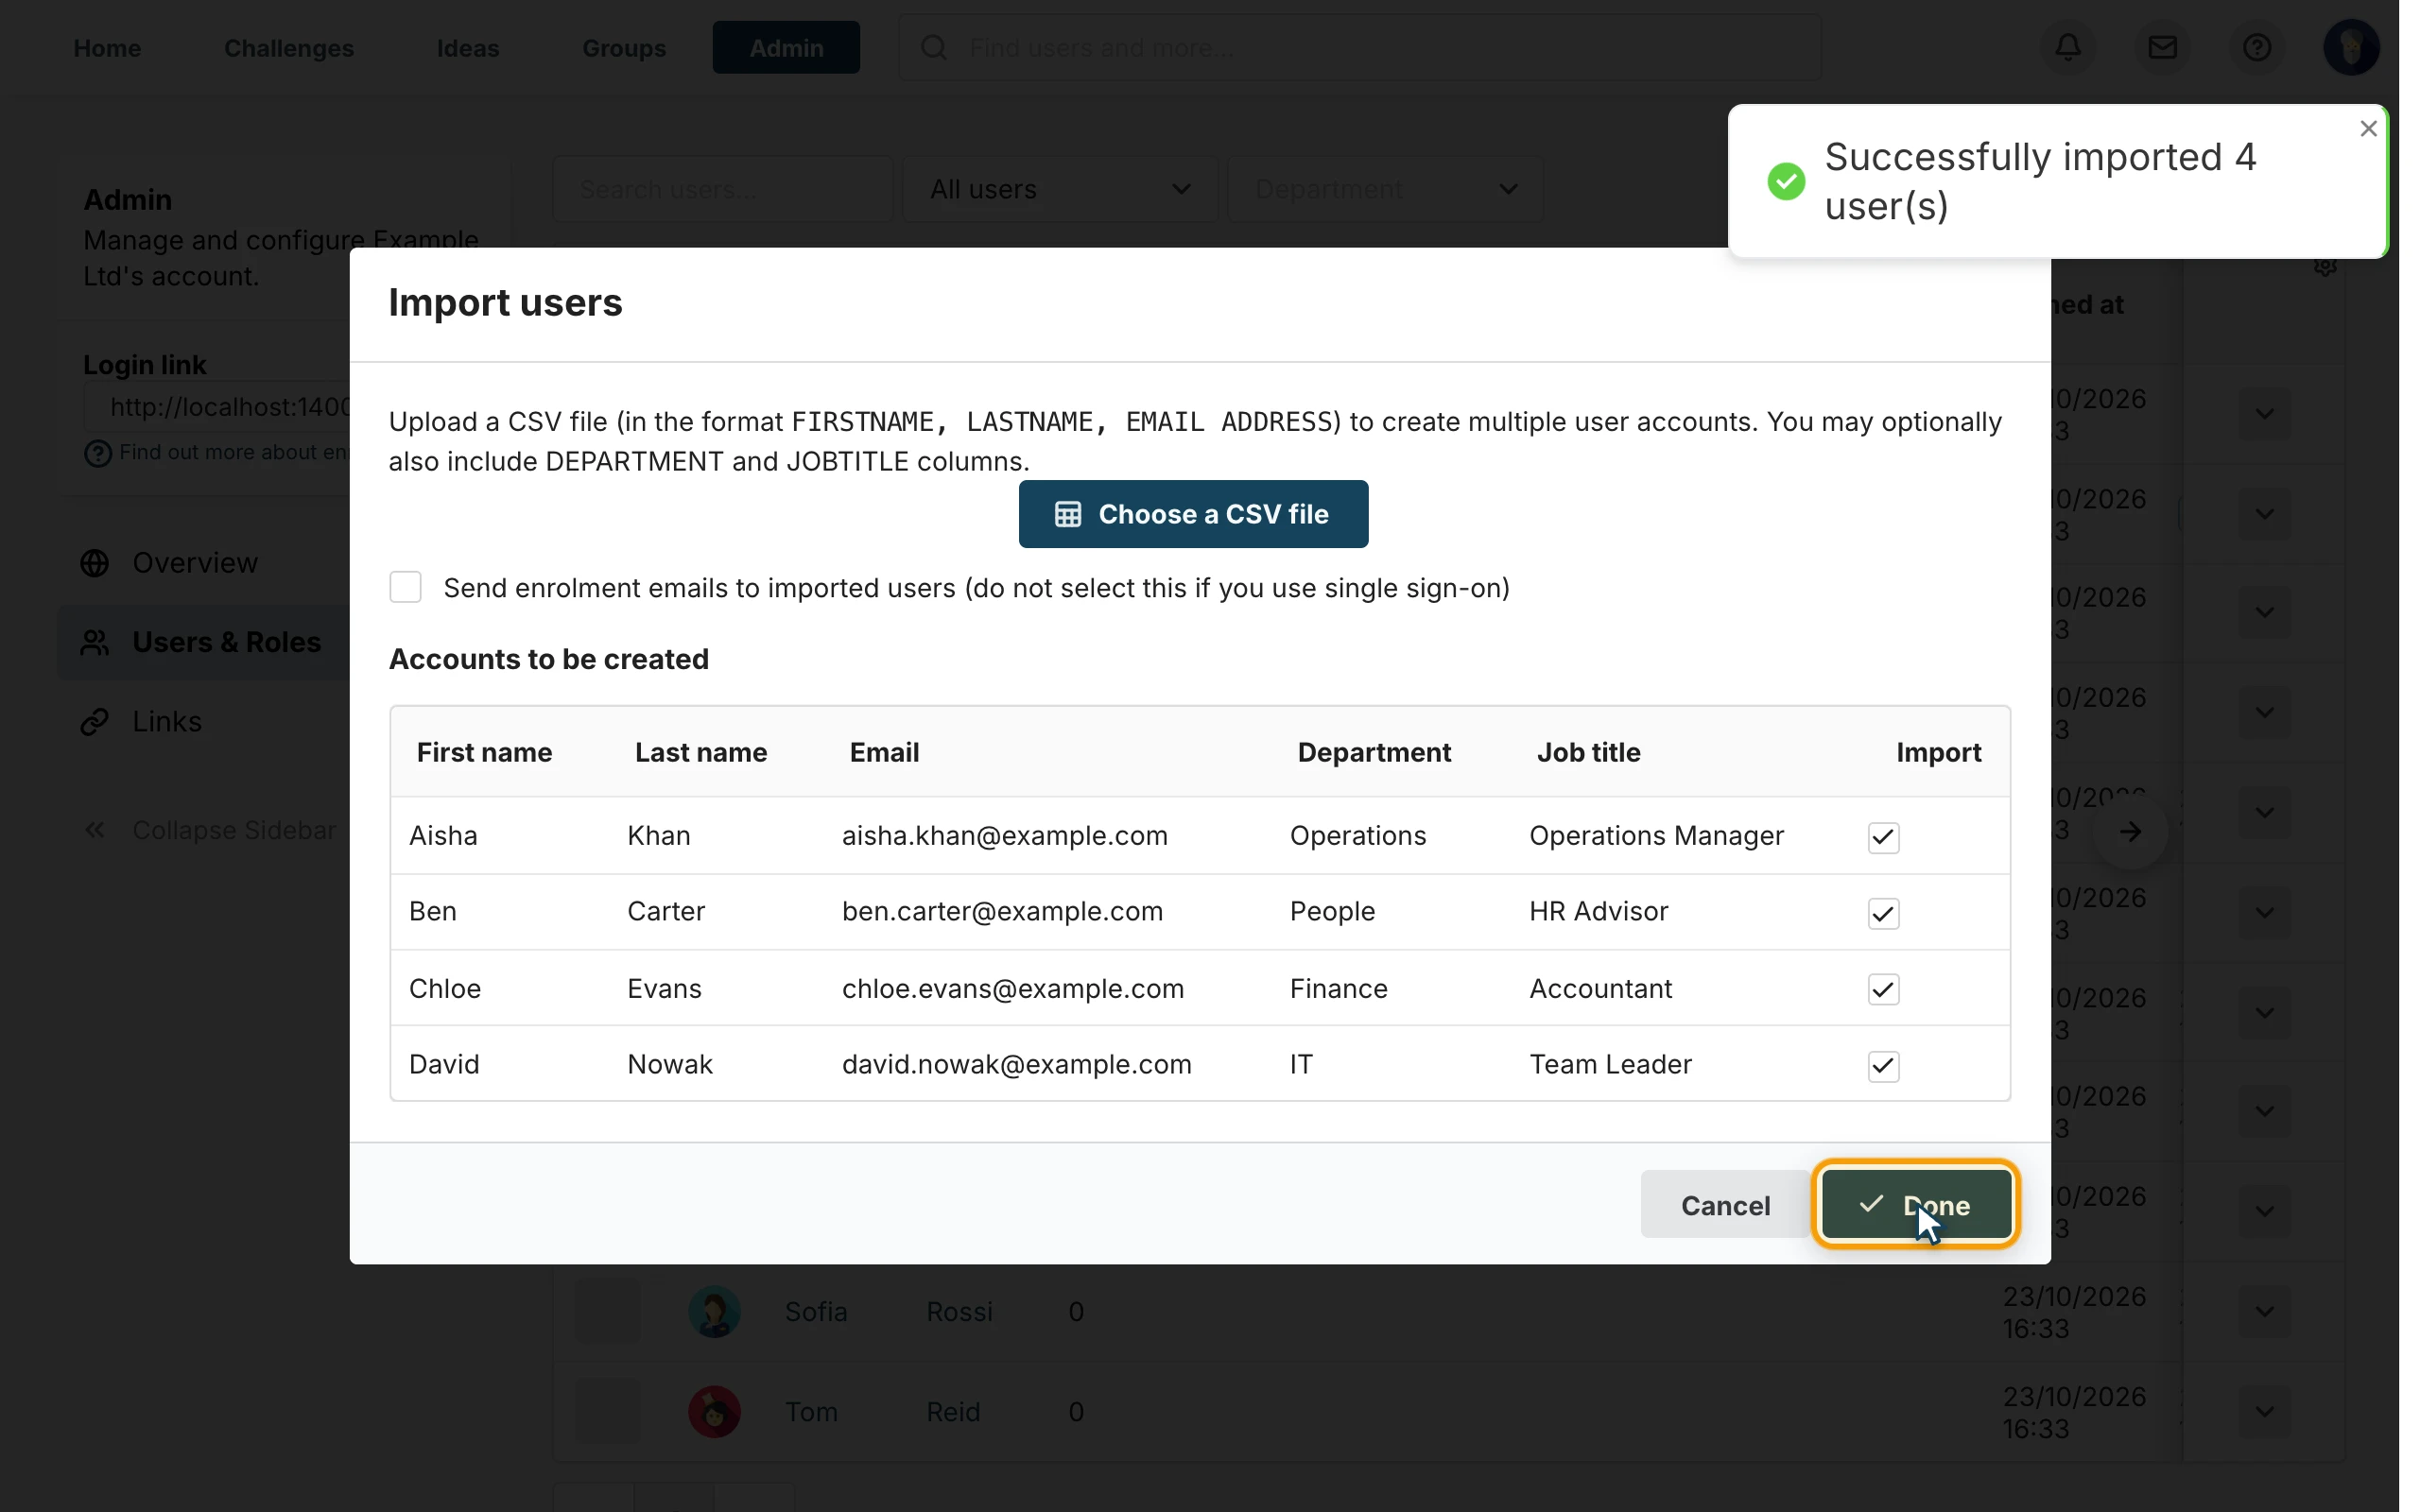Viewport: 2420px width, 1512px height.
Task: Click the Collapse Sidebar double-chevron icon
Action: pos(95,830)
